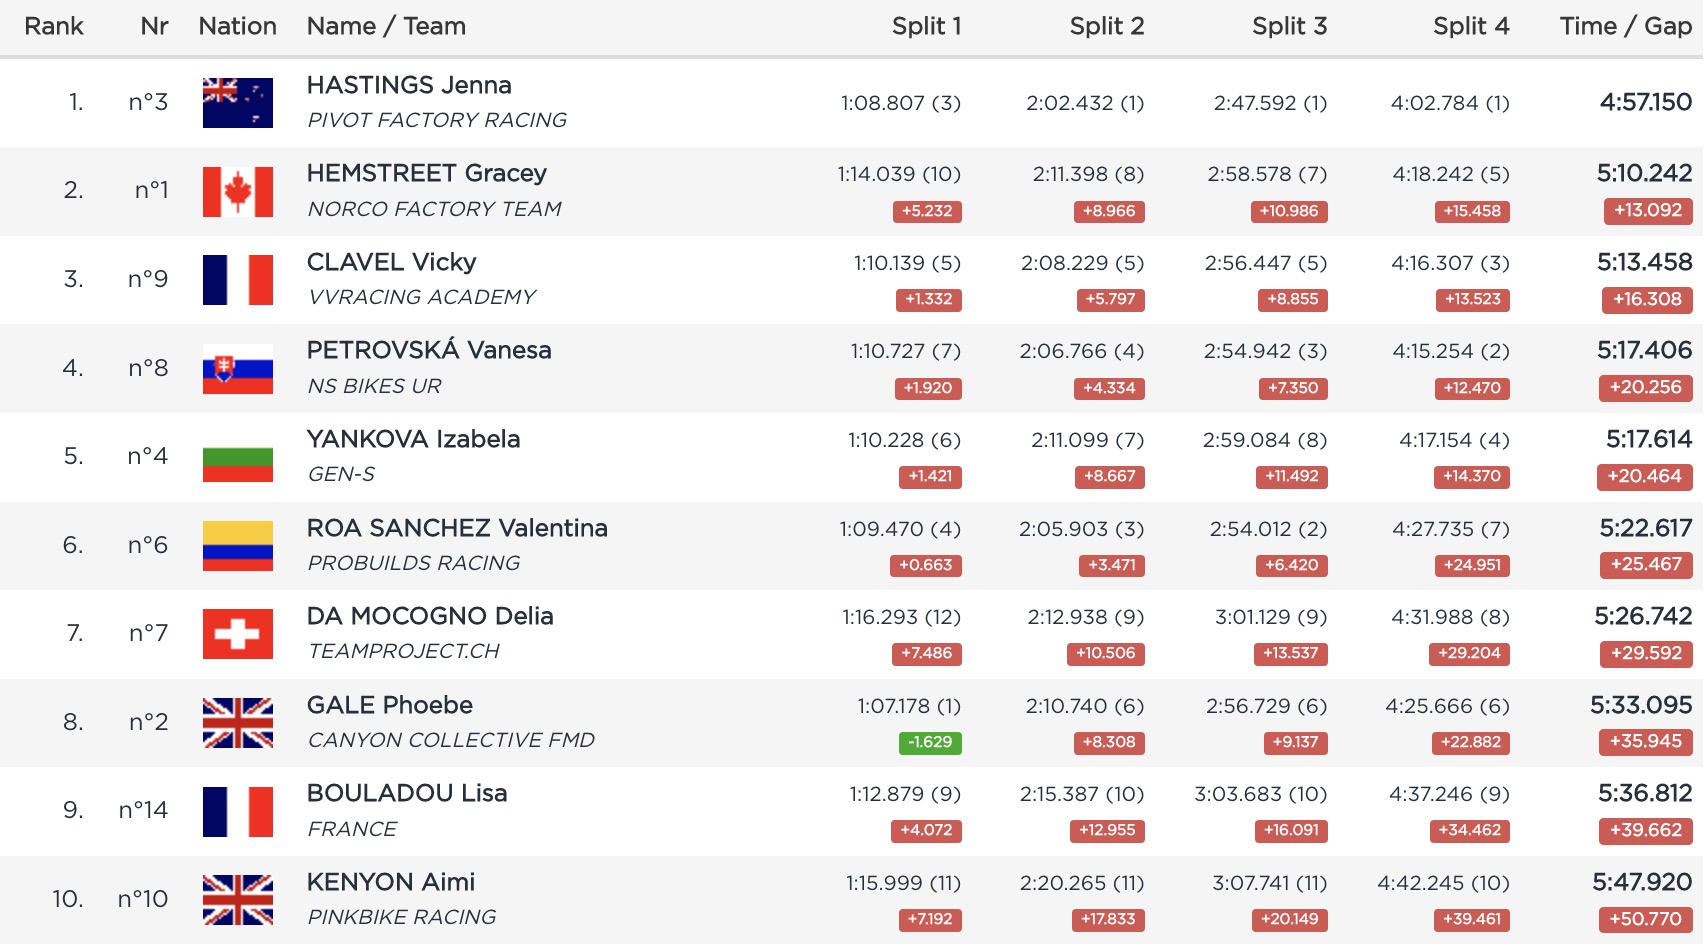Select rider name GALE Phoebe
The width and height of the screenshot is (1708, 946).
pyautogui.click(x=389, y=705)
